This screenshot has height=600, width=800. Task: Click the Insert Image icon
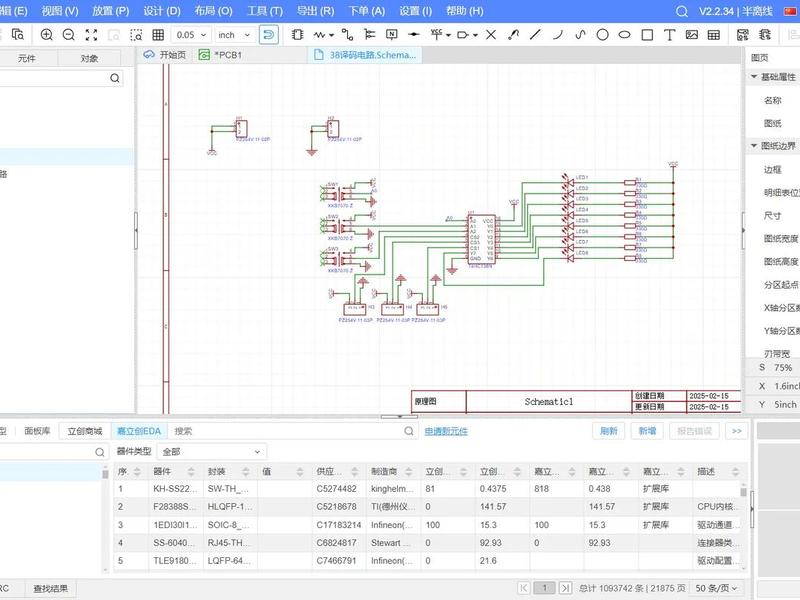click(692, 35)
